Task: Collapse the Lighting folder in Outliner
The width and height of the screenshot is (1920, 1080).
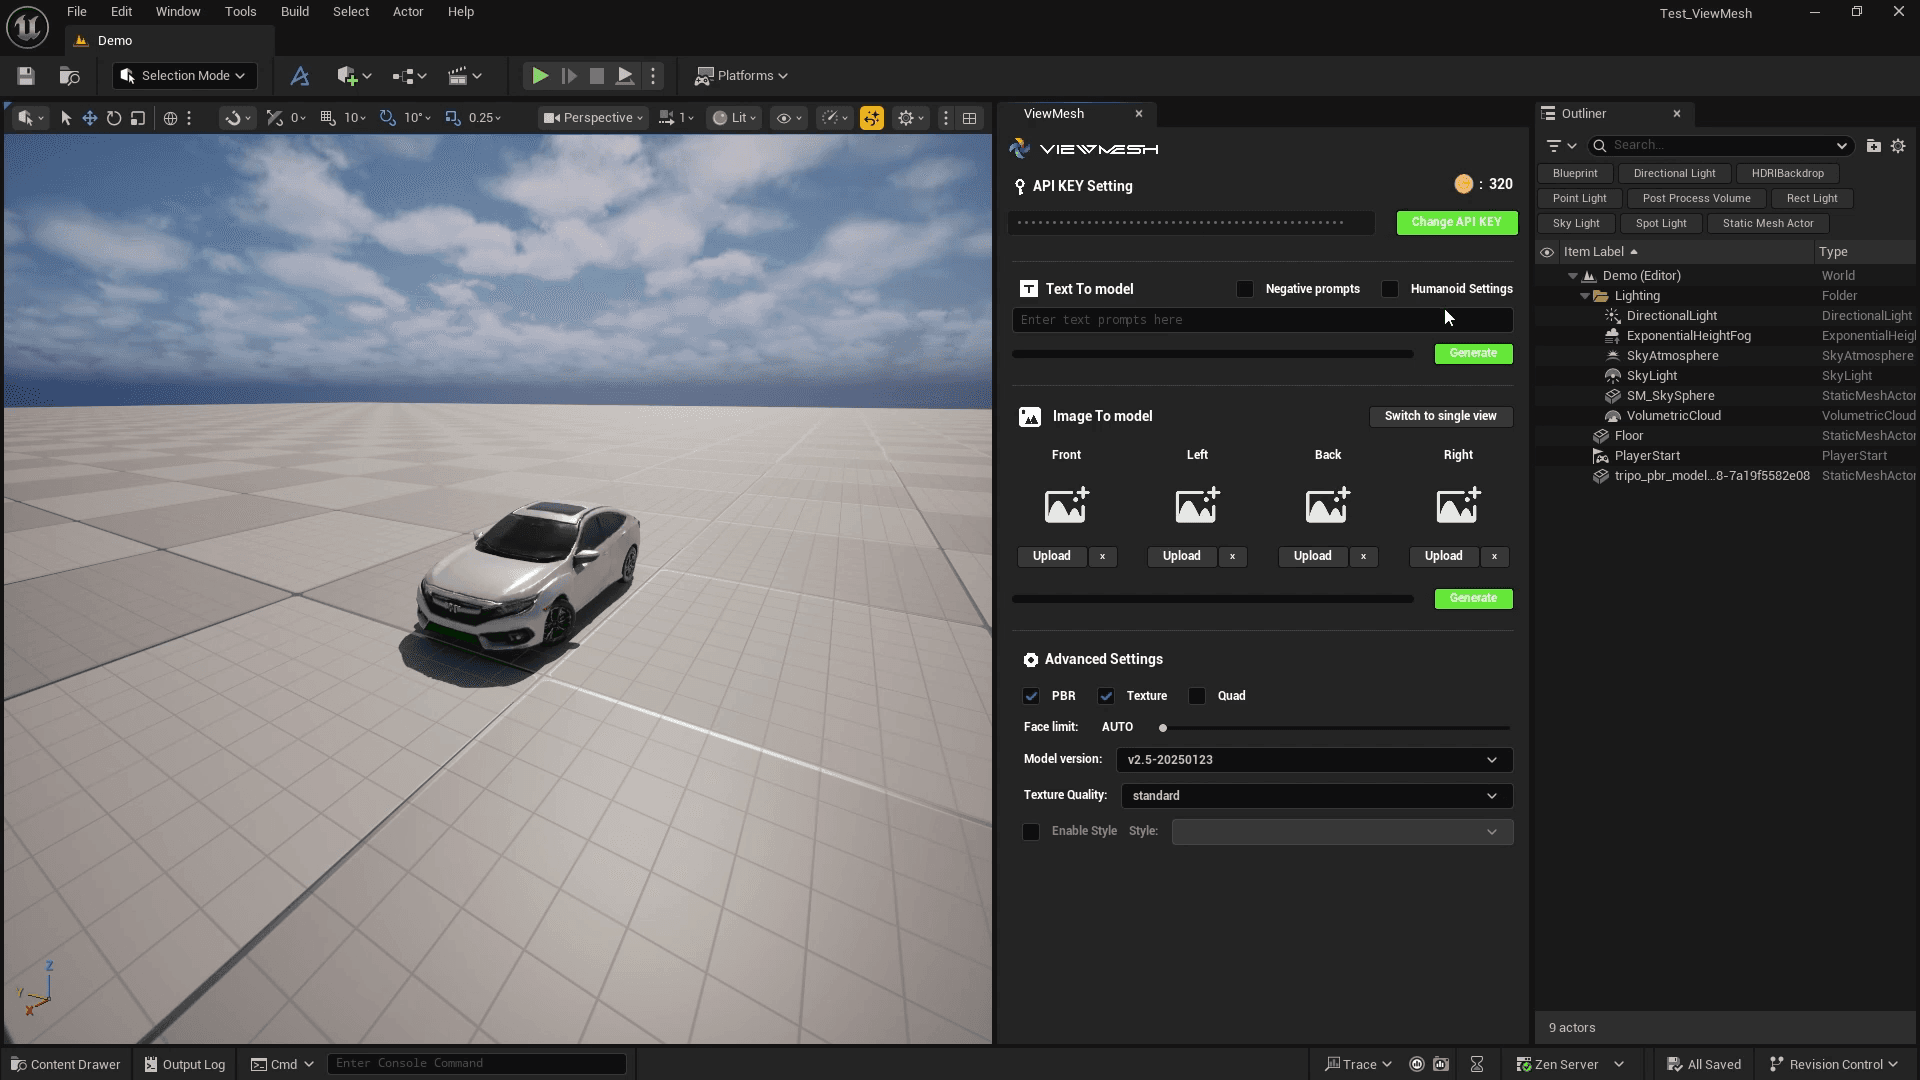Action: pyautogui.click(x=1585, y=296)
